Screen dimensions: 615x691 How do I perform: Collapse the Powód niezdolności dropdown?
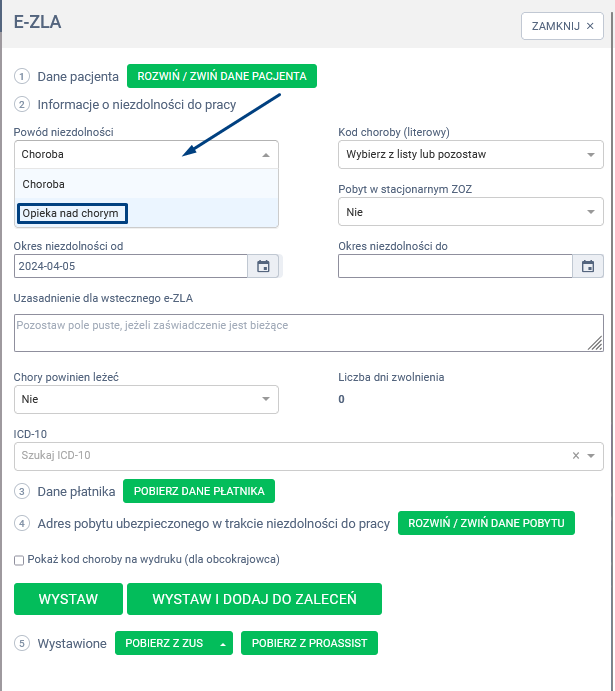coord(265,155)
